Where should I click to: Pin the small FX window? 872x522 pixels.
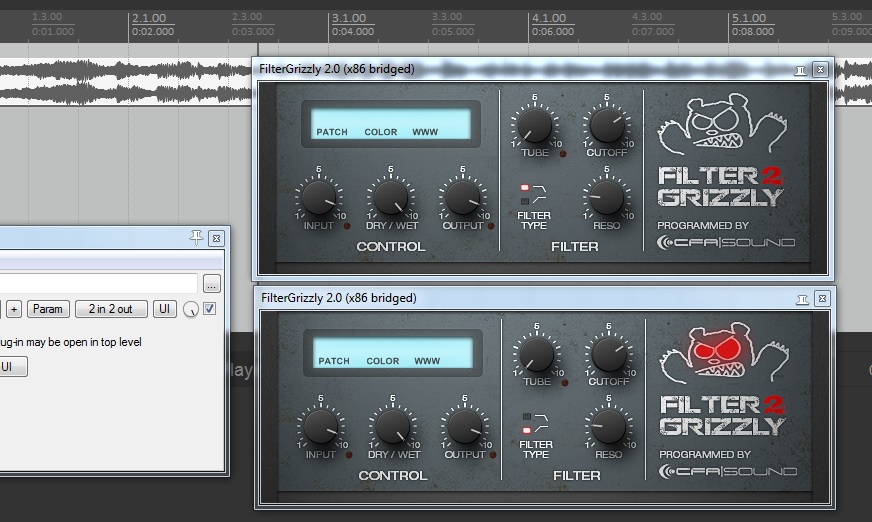(x=196, y=237)
